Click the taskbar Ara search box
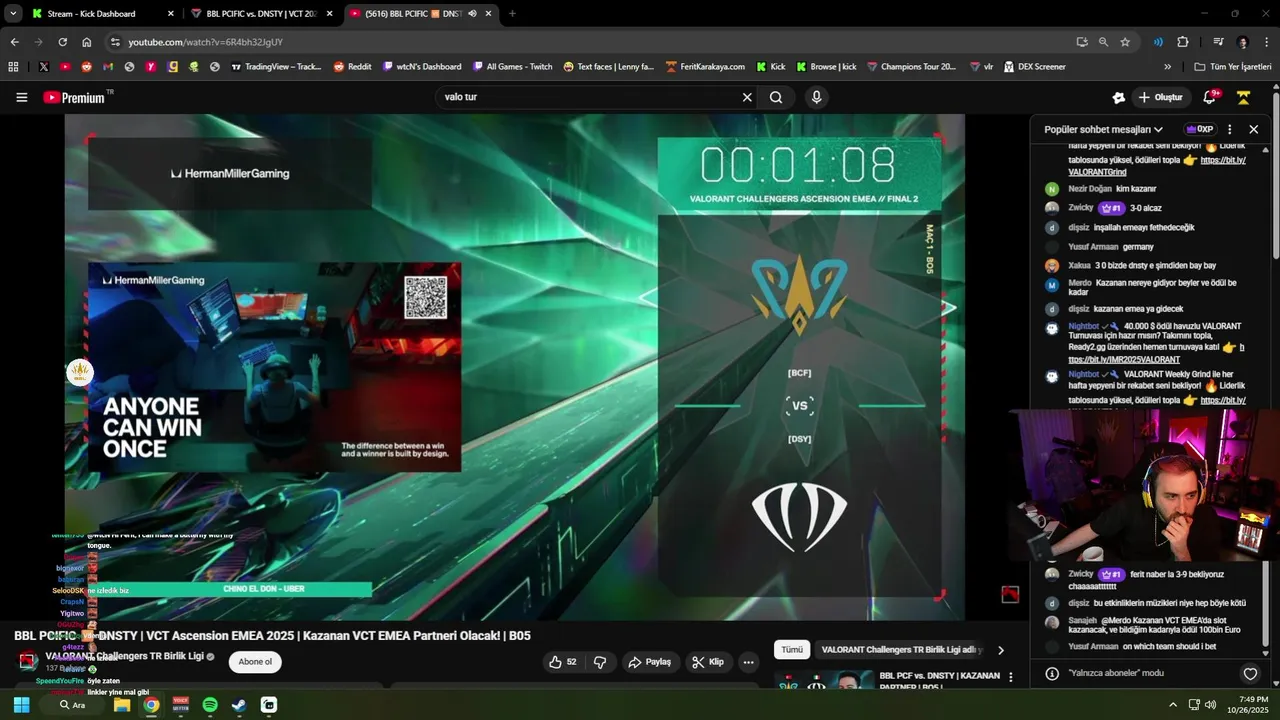The height and width of the screenshot is (720, 1280). [72, 705]
